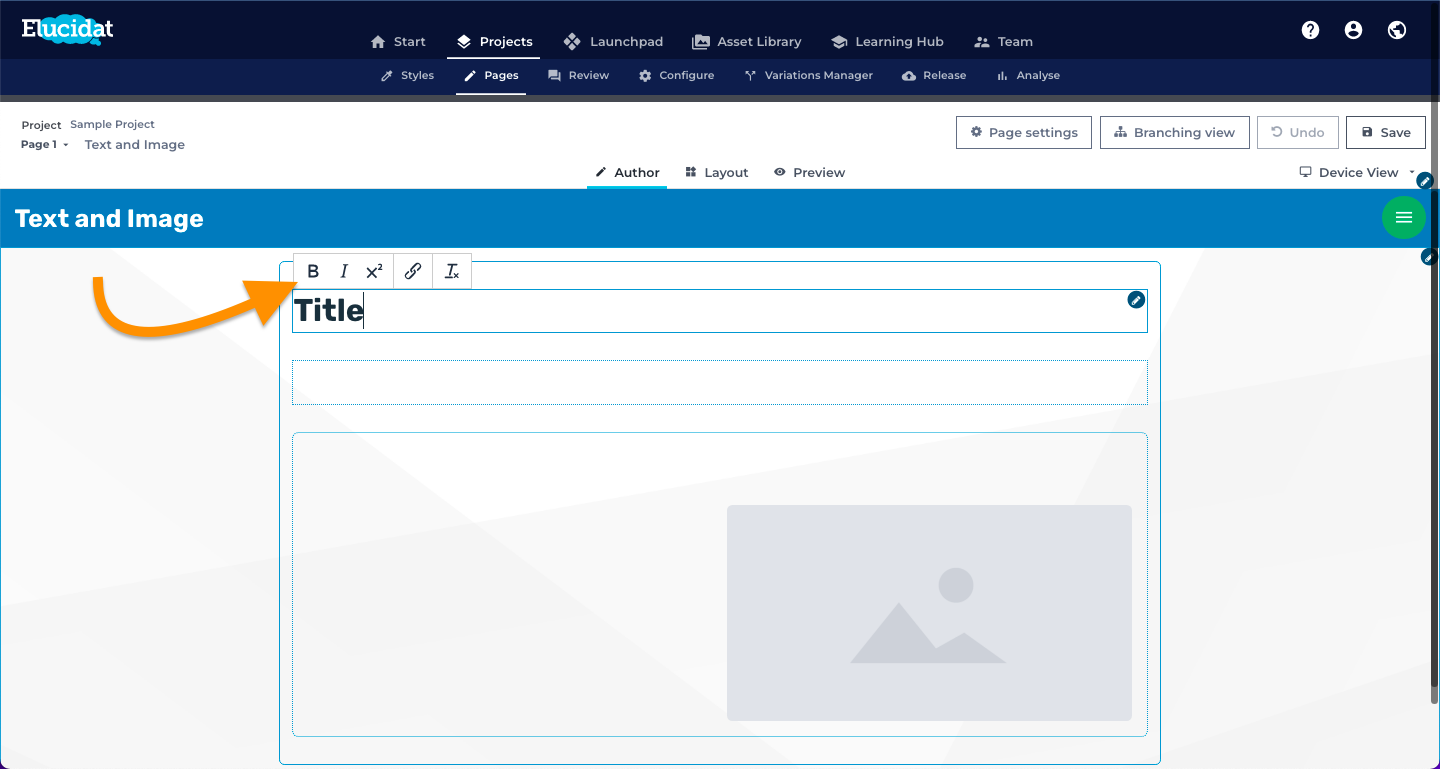
Task: Open the Review tab
Action: (578, 75)
